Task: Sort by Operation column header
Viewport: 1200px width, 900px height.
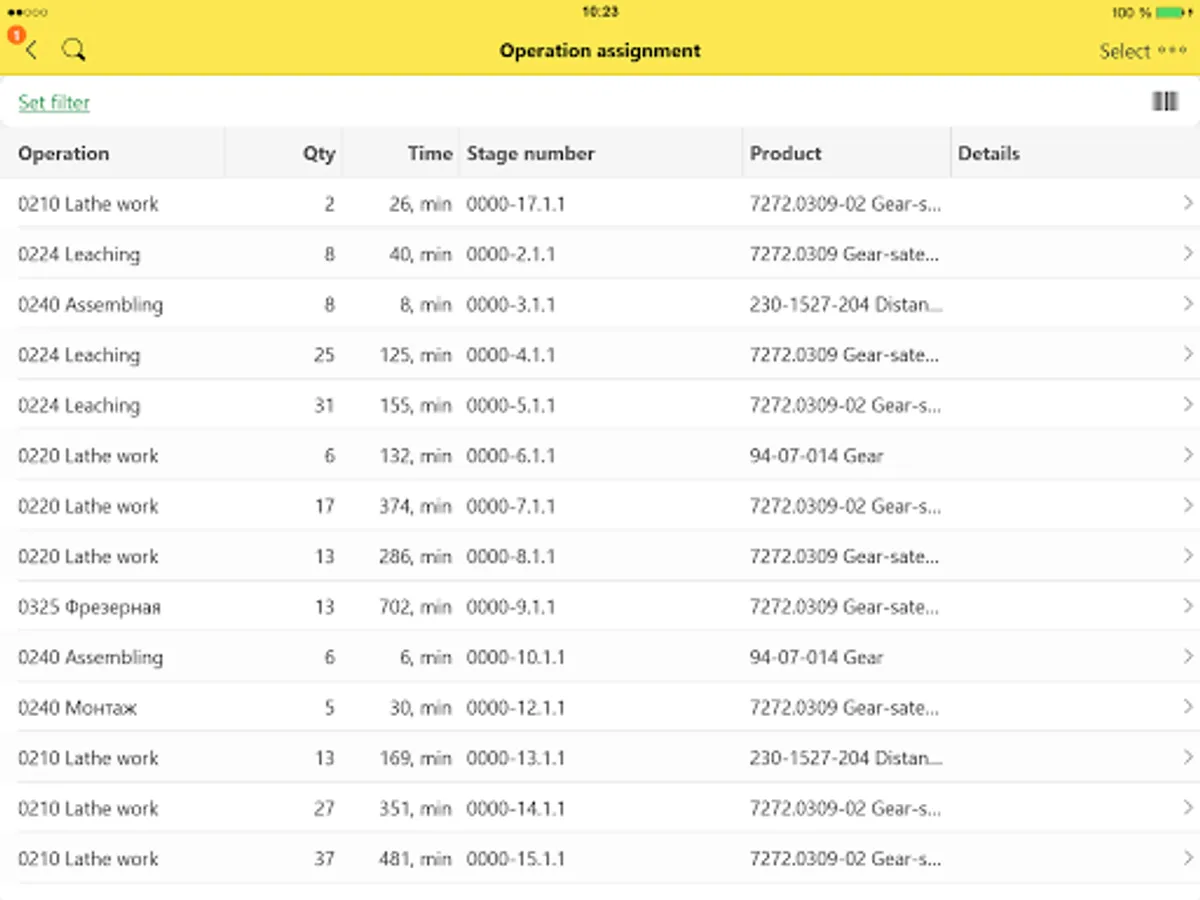Action: coord(64,154)
